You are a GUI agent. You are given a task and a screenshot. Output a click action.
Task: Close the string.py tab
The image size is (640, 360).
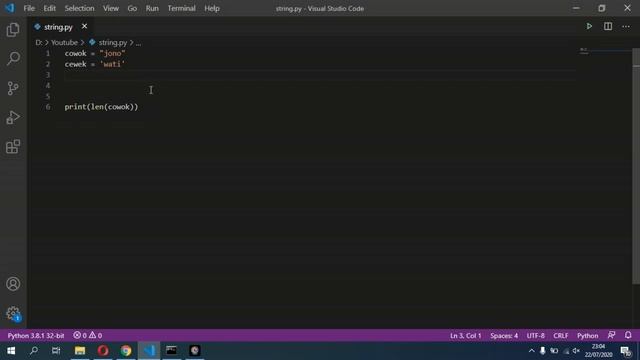(84, 27)
